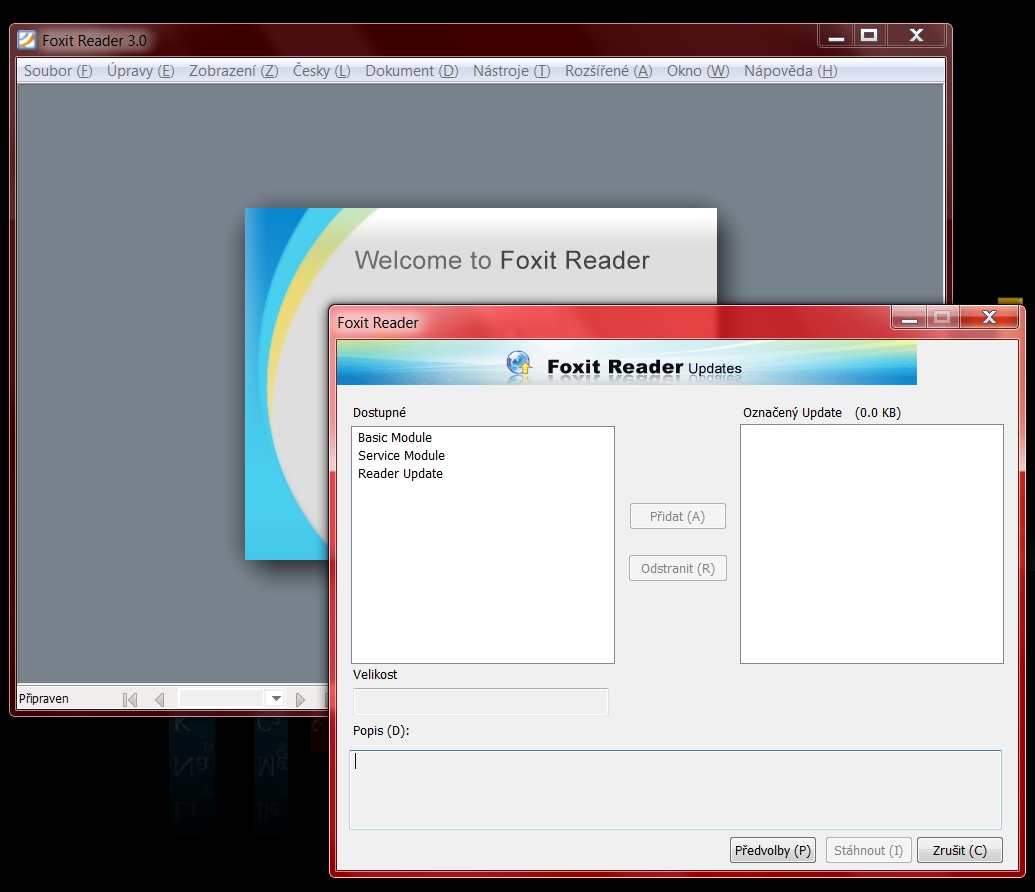This screenshot has width=1035, height=892.
Task: Click the Označený Update list box
Action: point(871,544)
